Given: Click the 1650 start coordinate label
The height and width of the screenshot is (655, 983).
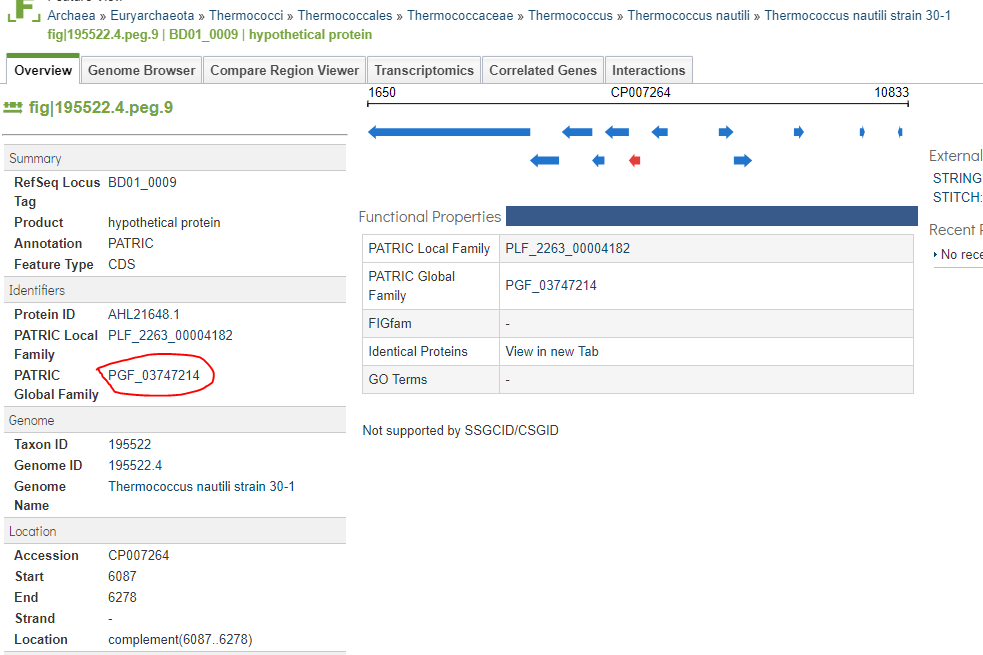Looking at the screenshot, I should click(x=382, y=92).
